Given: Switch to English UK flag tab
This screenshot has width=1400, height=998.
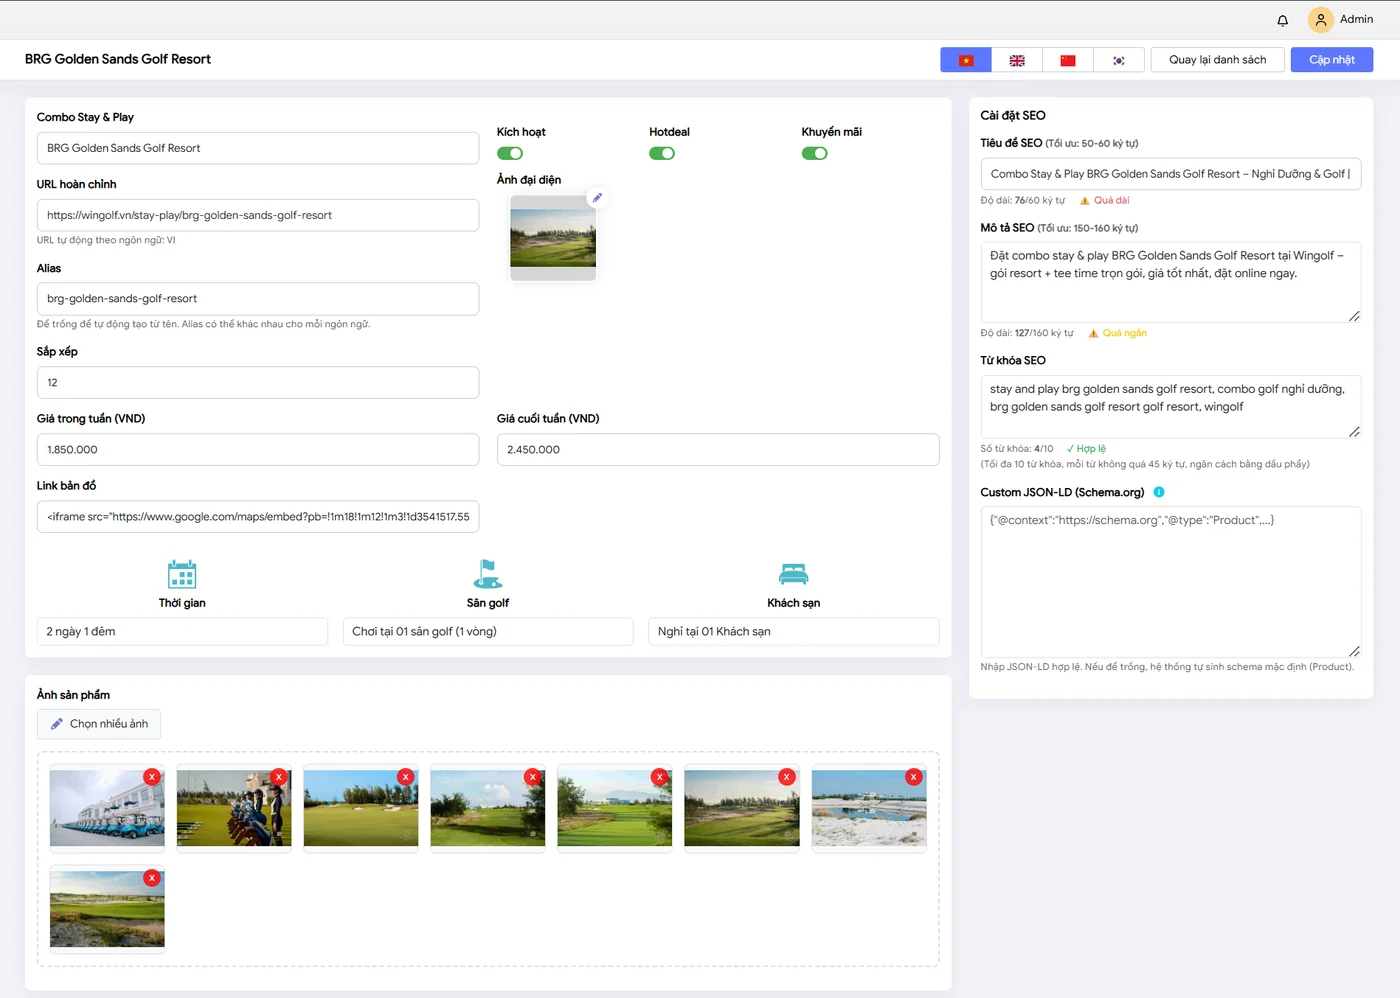Looking at the screenshot, I should point(1017,60).
